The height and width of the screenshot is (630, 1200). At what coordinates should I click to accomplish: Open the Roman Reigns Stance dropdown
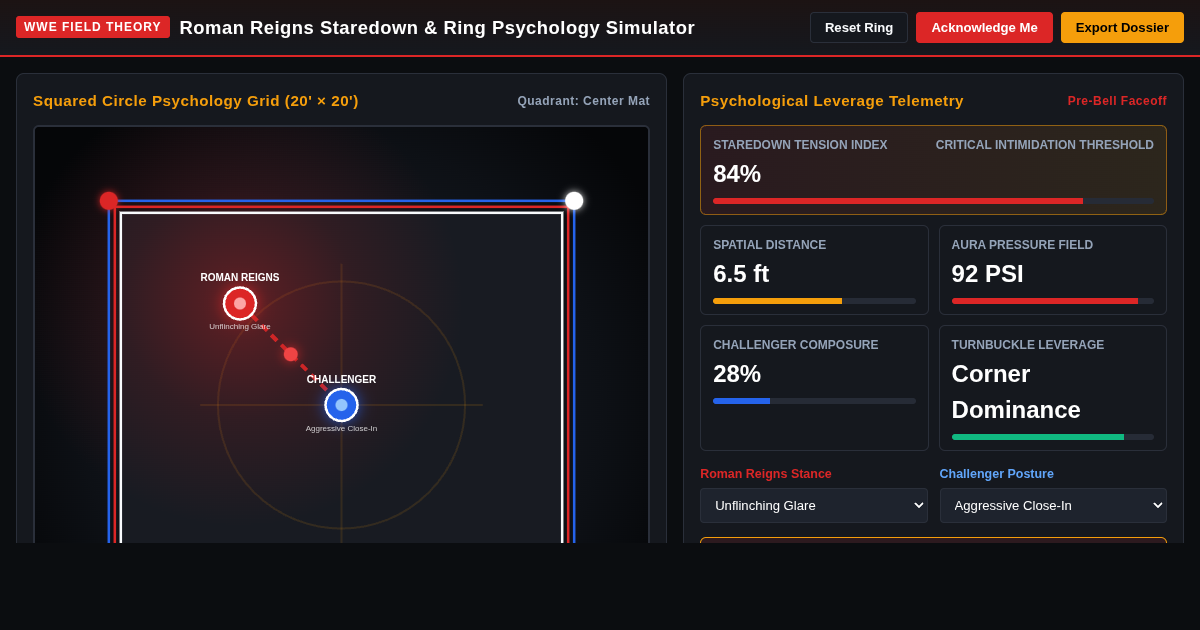pyautogui.click(x=814, y=505)
